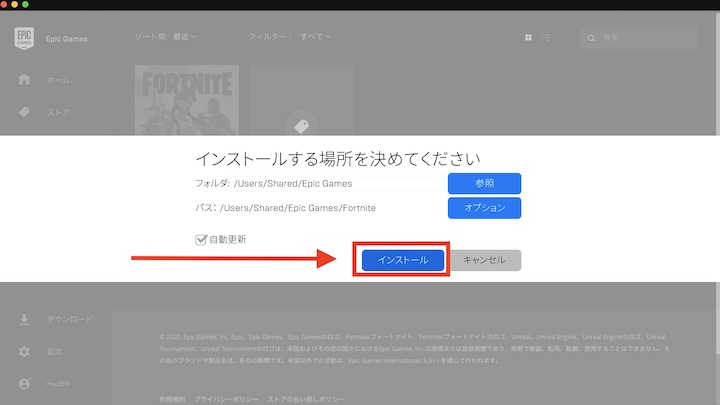Viewport: 720px width, 405px height.
Task: Select the Fortnite game thumbnail
Action: click(x=186, y=100)
